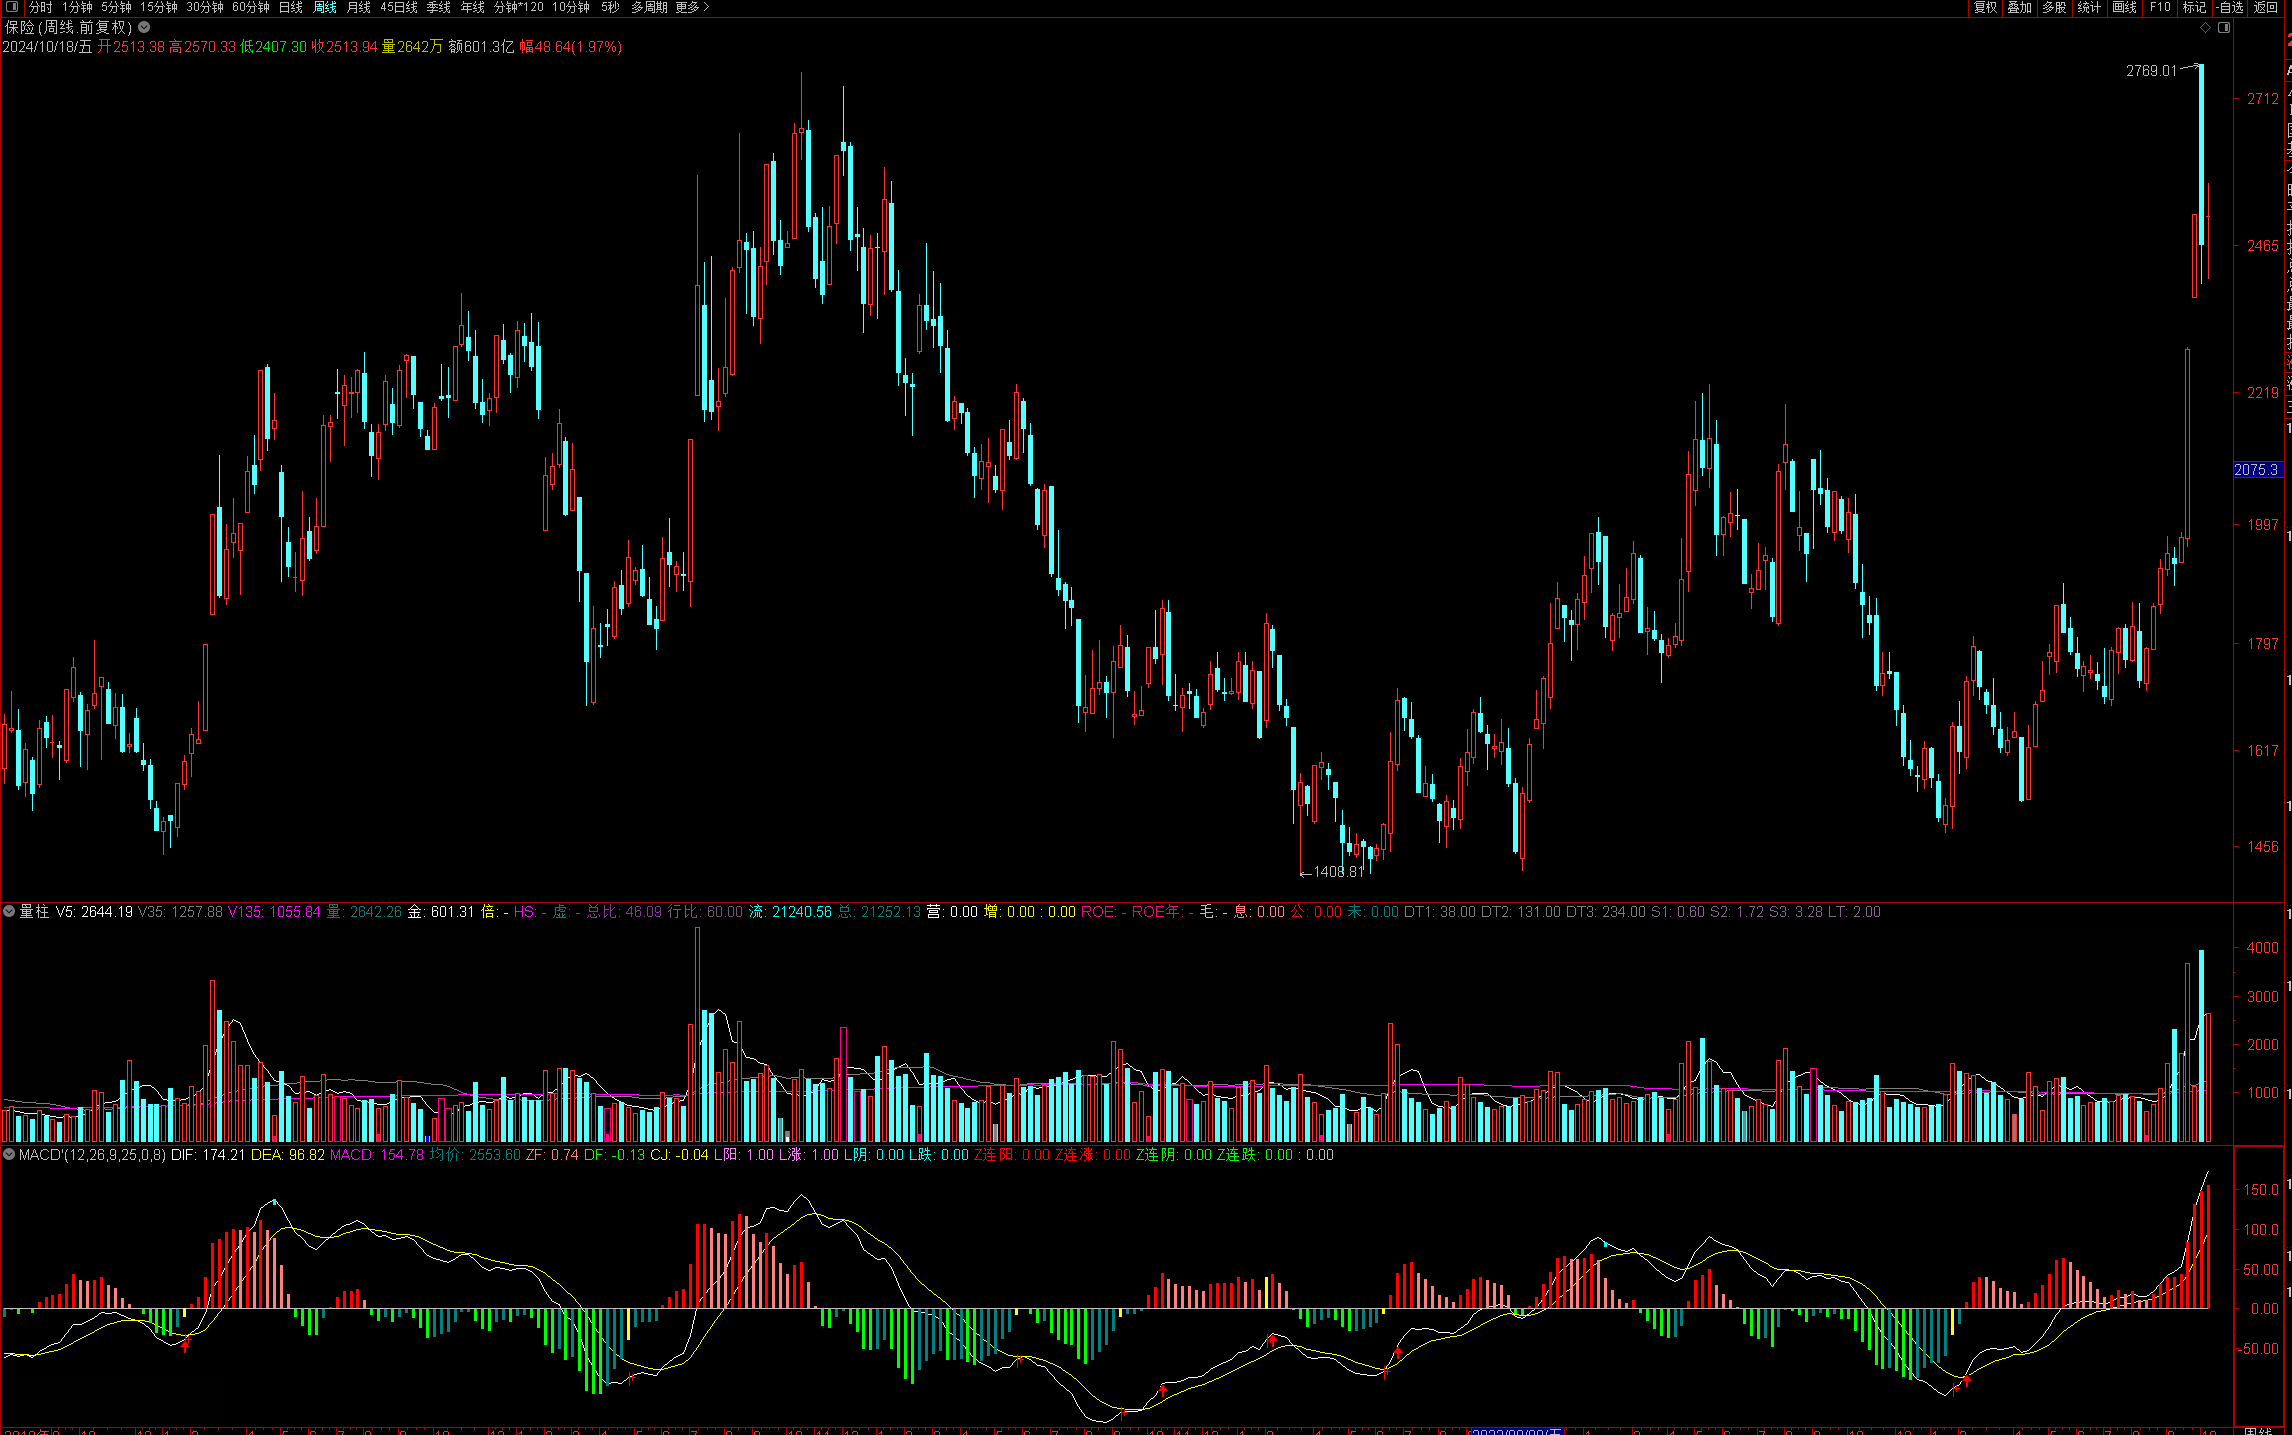This screenshot has width=2292, height=1435.
Task: Select 60分钟 period tab
Action: click(x=250, y=7)
